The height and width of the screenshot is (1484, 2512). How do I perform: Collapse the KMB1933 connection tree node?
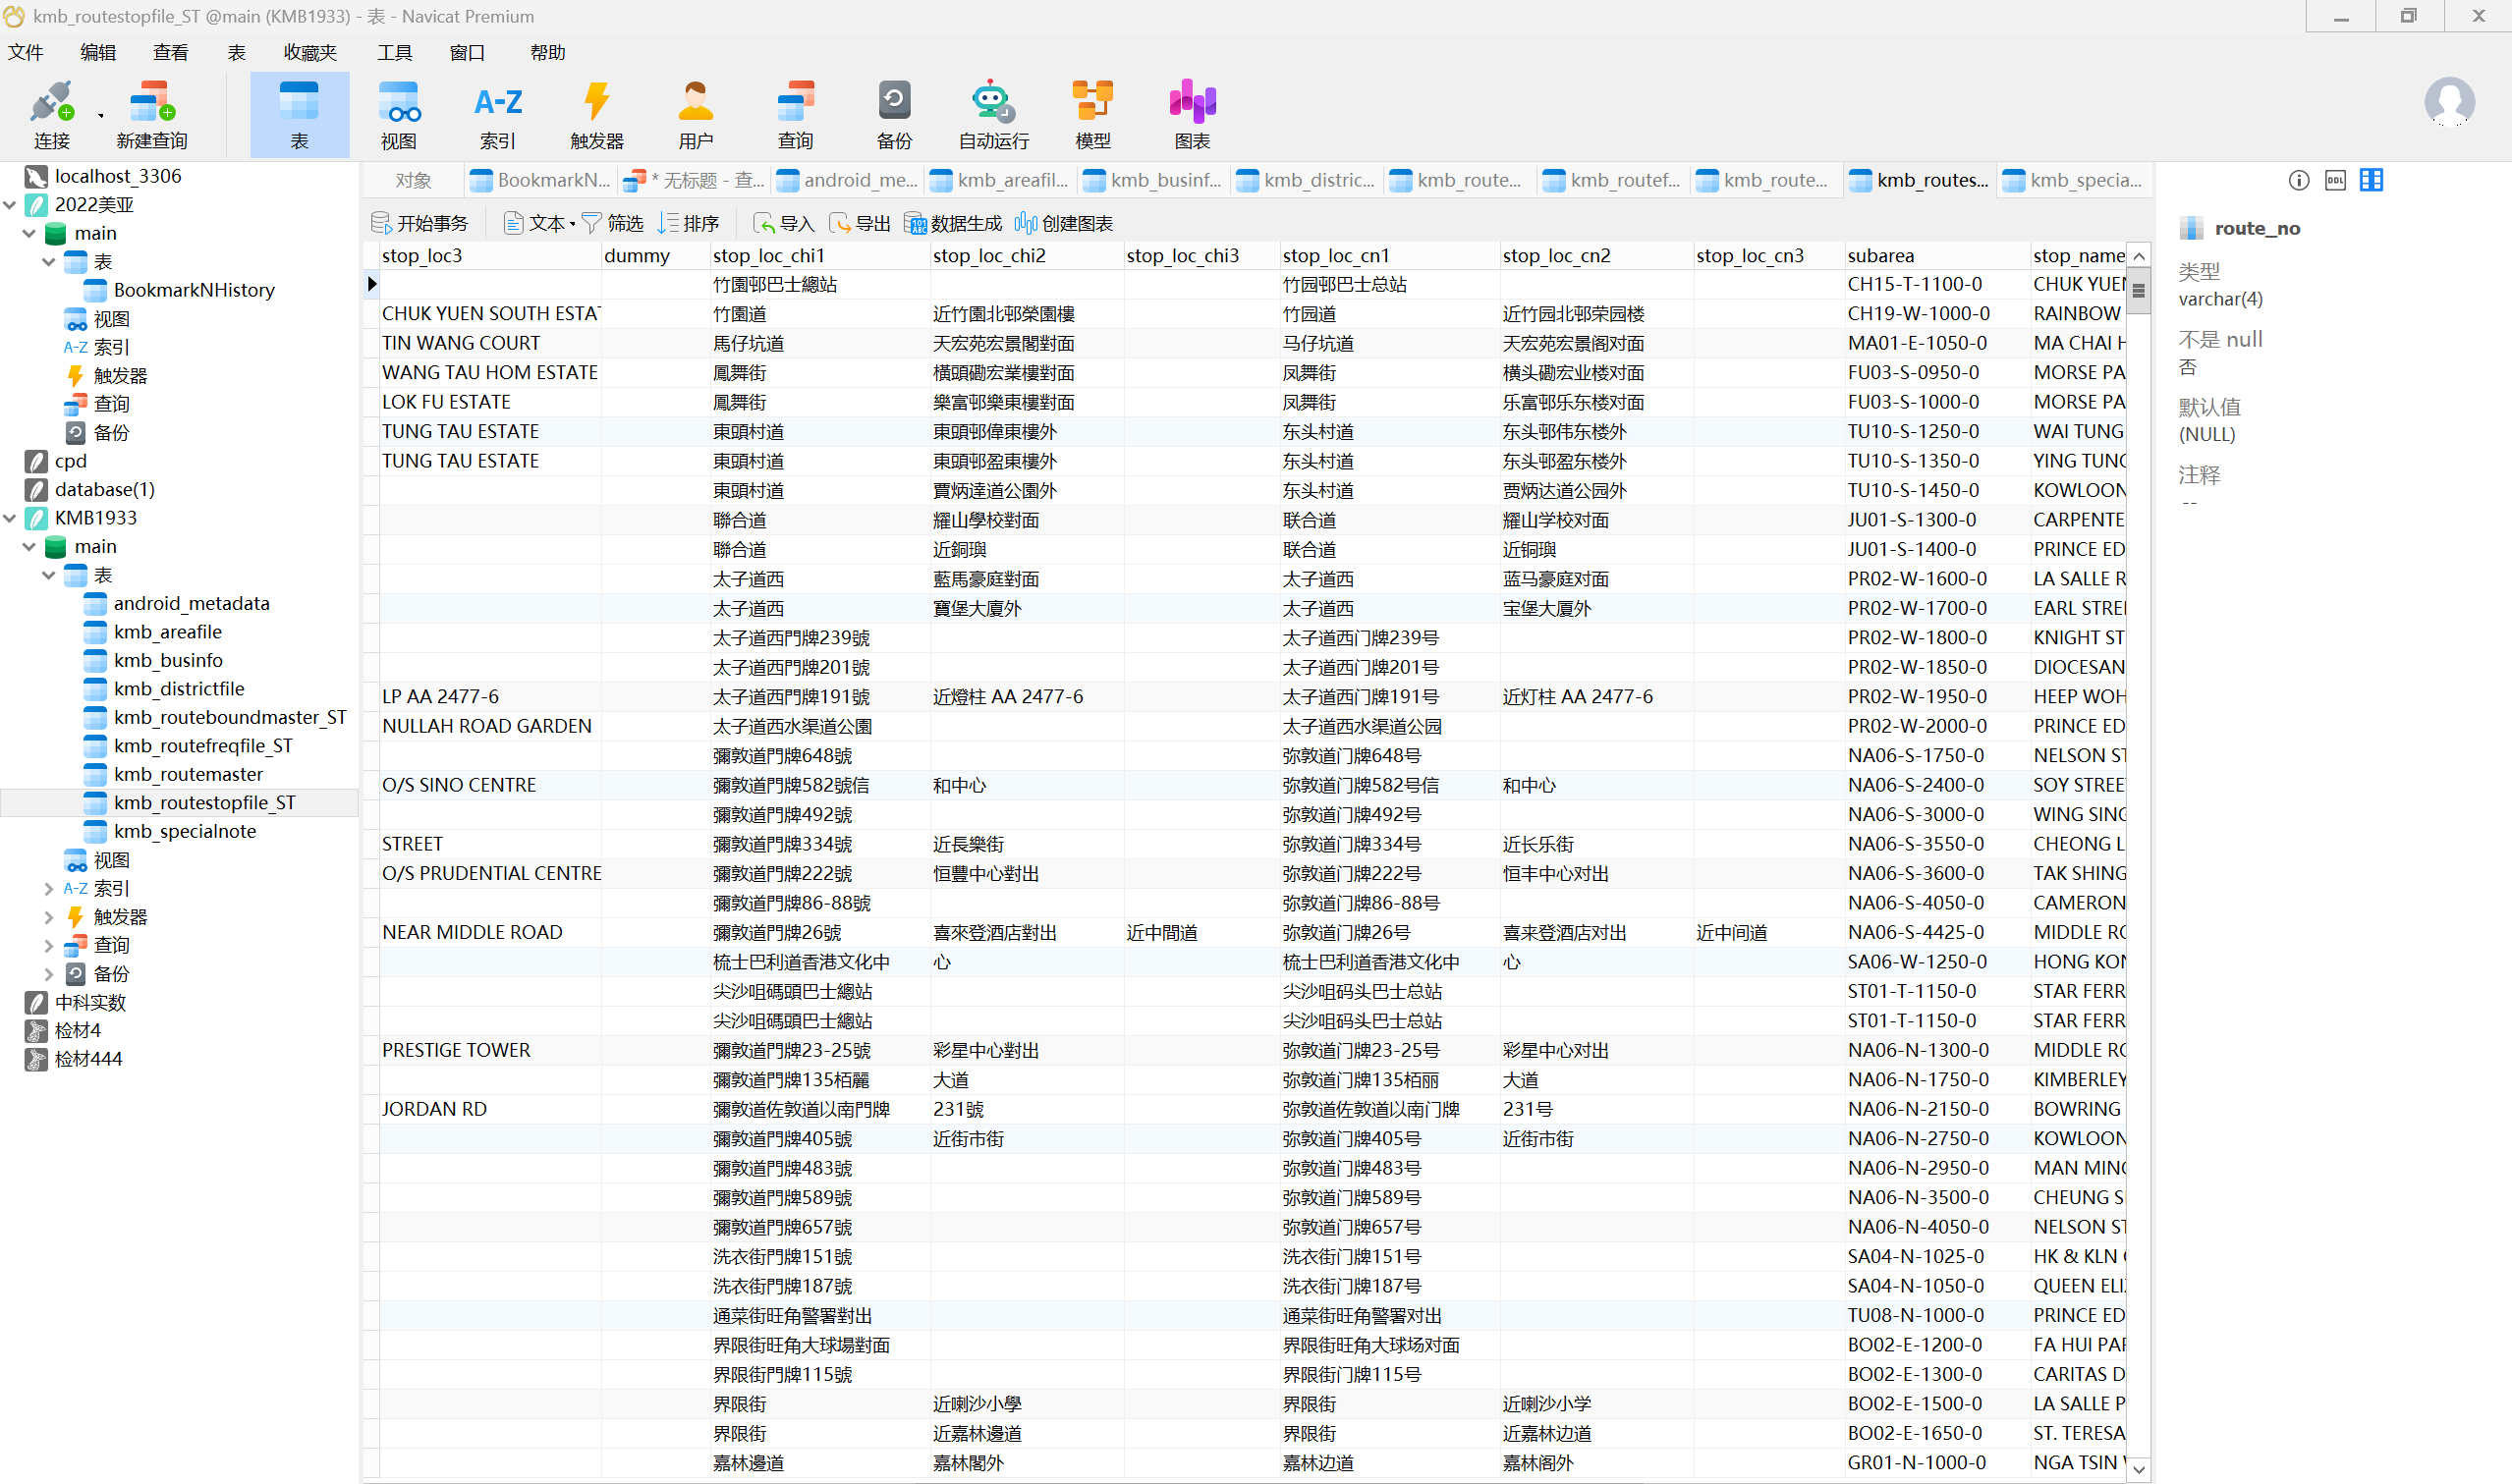tap(10, 518)
